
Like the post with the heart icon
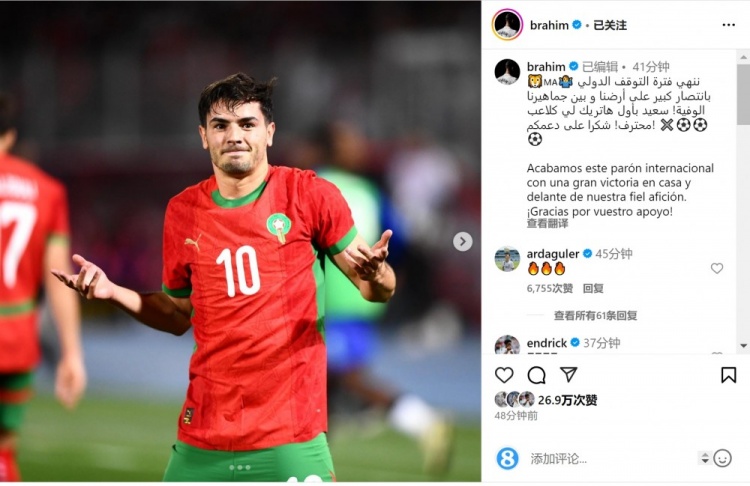pyautogui.click(x=504, y=375)
